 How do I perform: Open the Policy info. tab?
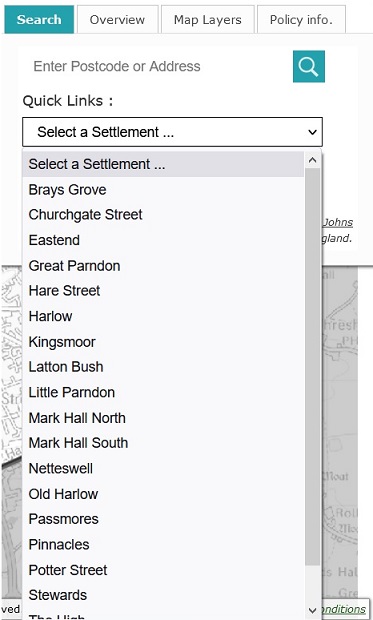coord(301,20)
